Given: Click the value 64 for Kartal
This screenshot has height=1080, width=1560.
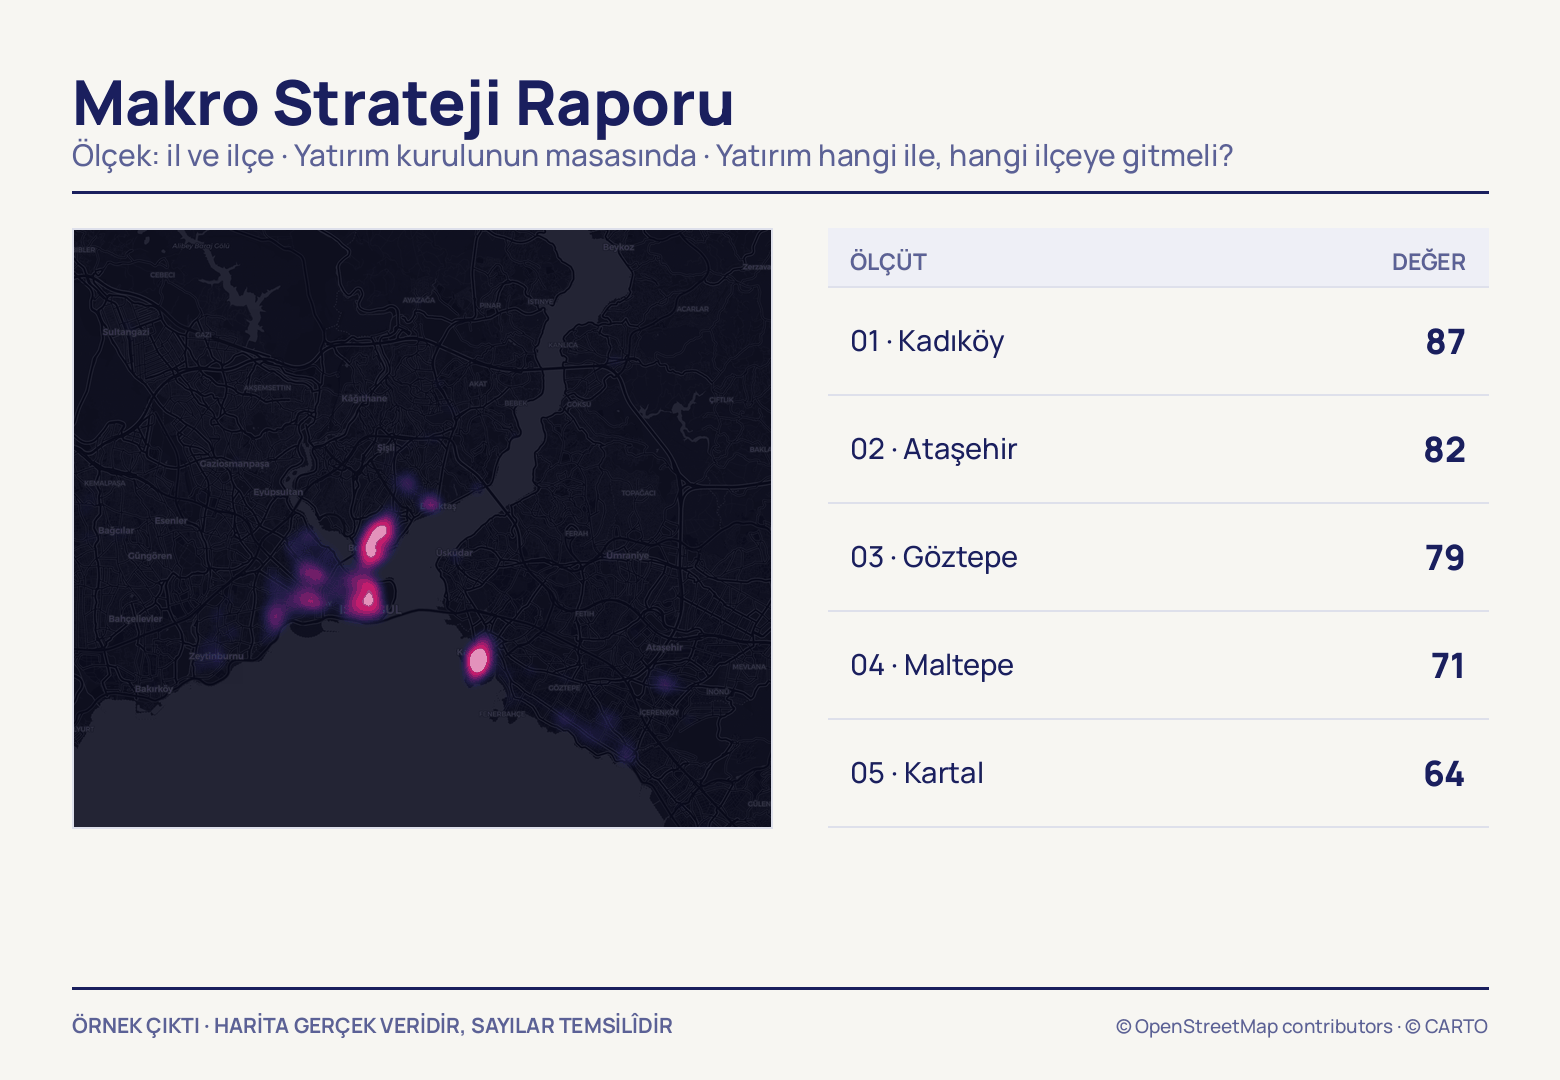Looking at the screenshot, I should 1444,774.
